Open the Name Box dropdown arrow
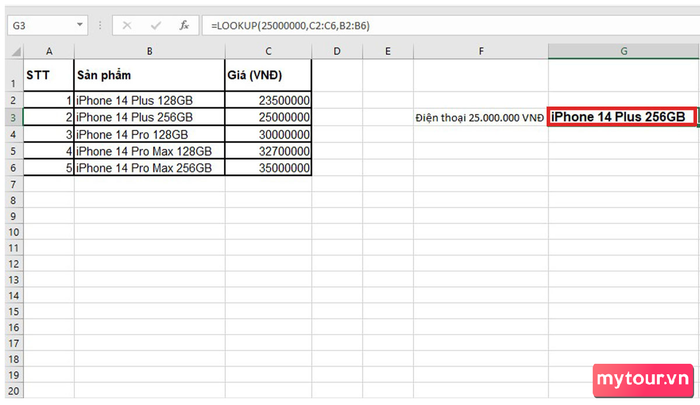700x405 pixels. click(x=79, y=25)
